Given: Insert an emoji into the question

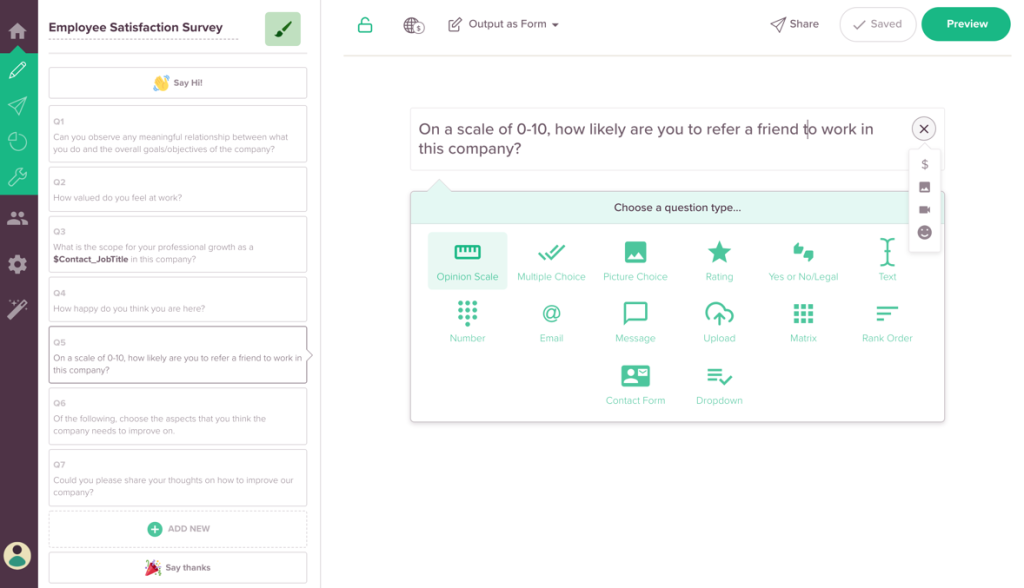Looking at the screenshot, I should click(924, 231).
